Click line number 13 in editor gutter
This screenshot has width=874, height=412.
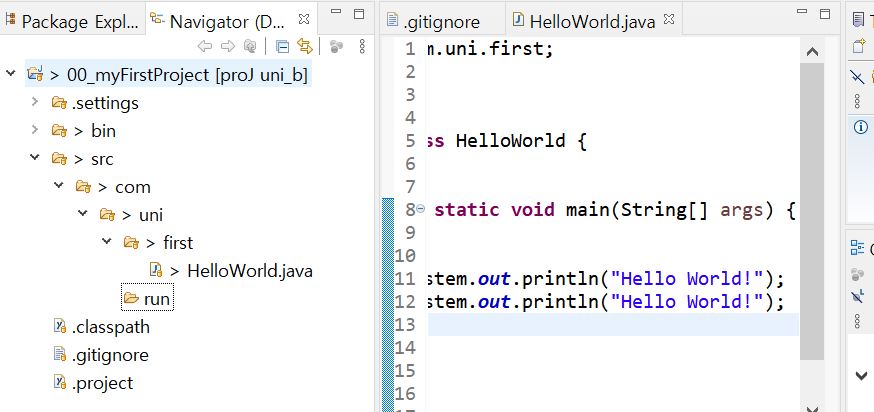tap(405, 324)
